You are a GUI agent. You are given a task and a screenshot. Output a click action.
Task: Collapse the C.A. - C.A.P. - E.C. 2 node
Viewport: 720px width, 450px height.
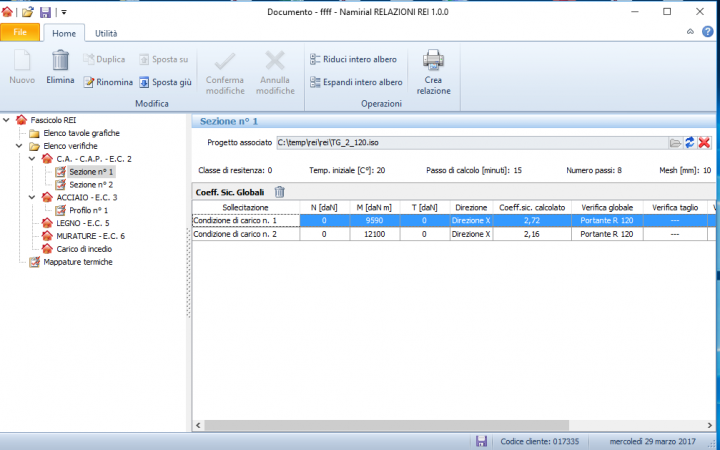33,159
